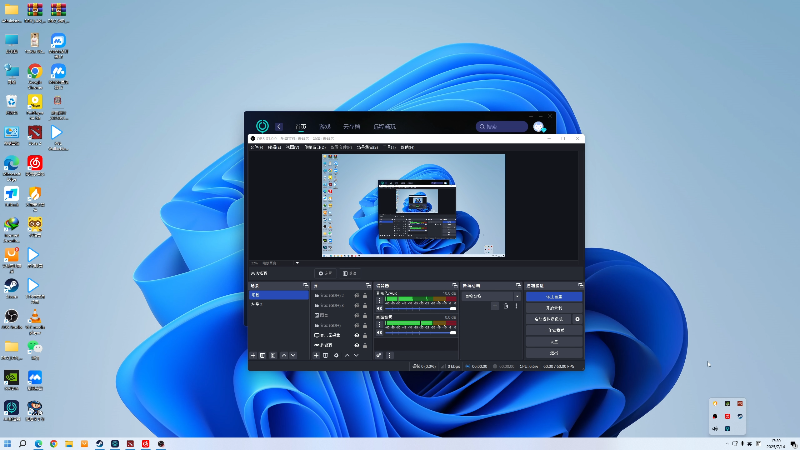Pop out the Controls dock

point(581,285)
